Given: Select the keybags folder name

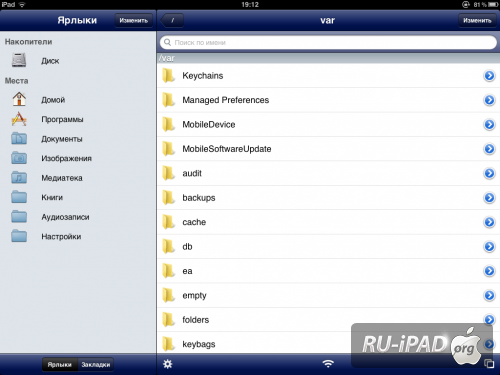Looking at the screenshot, I should click(x=199, y=344).
